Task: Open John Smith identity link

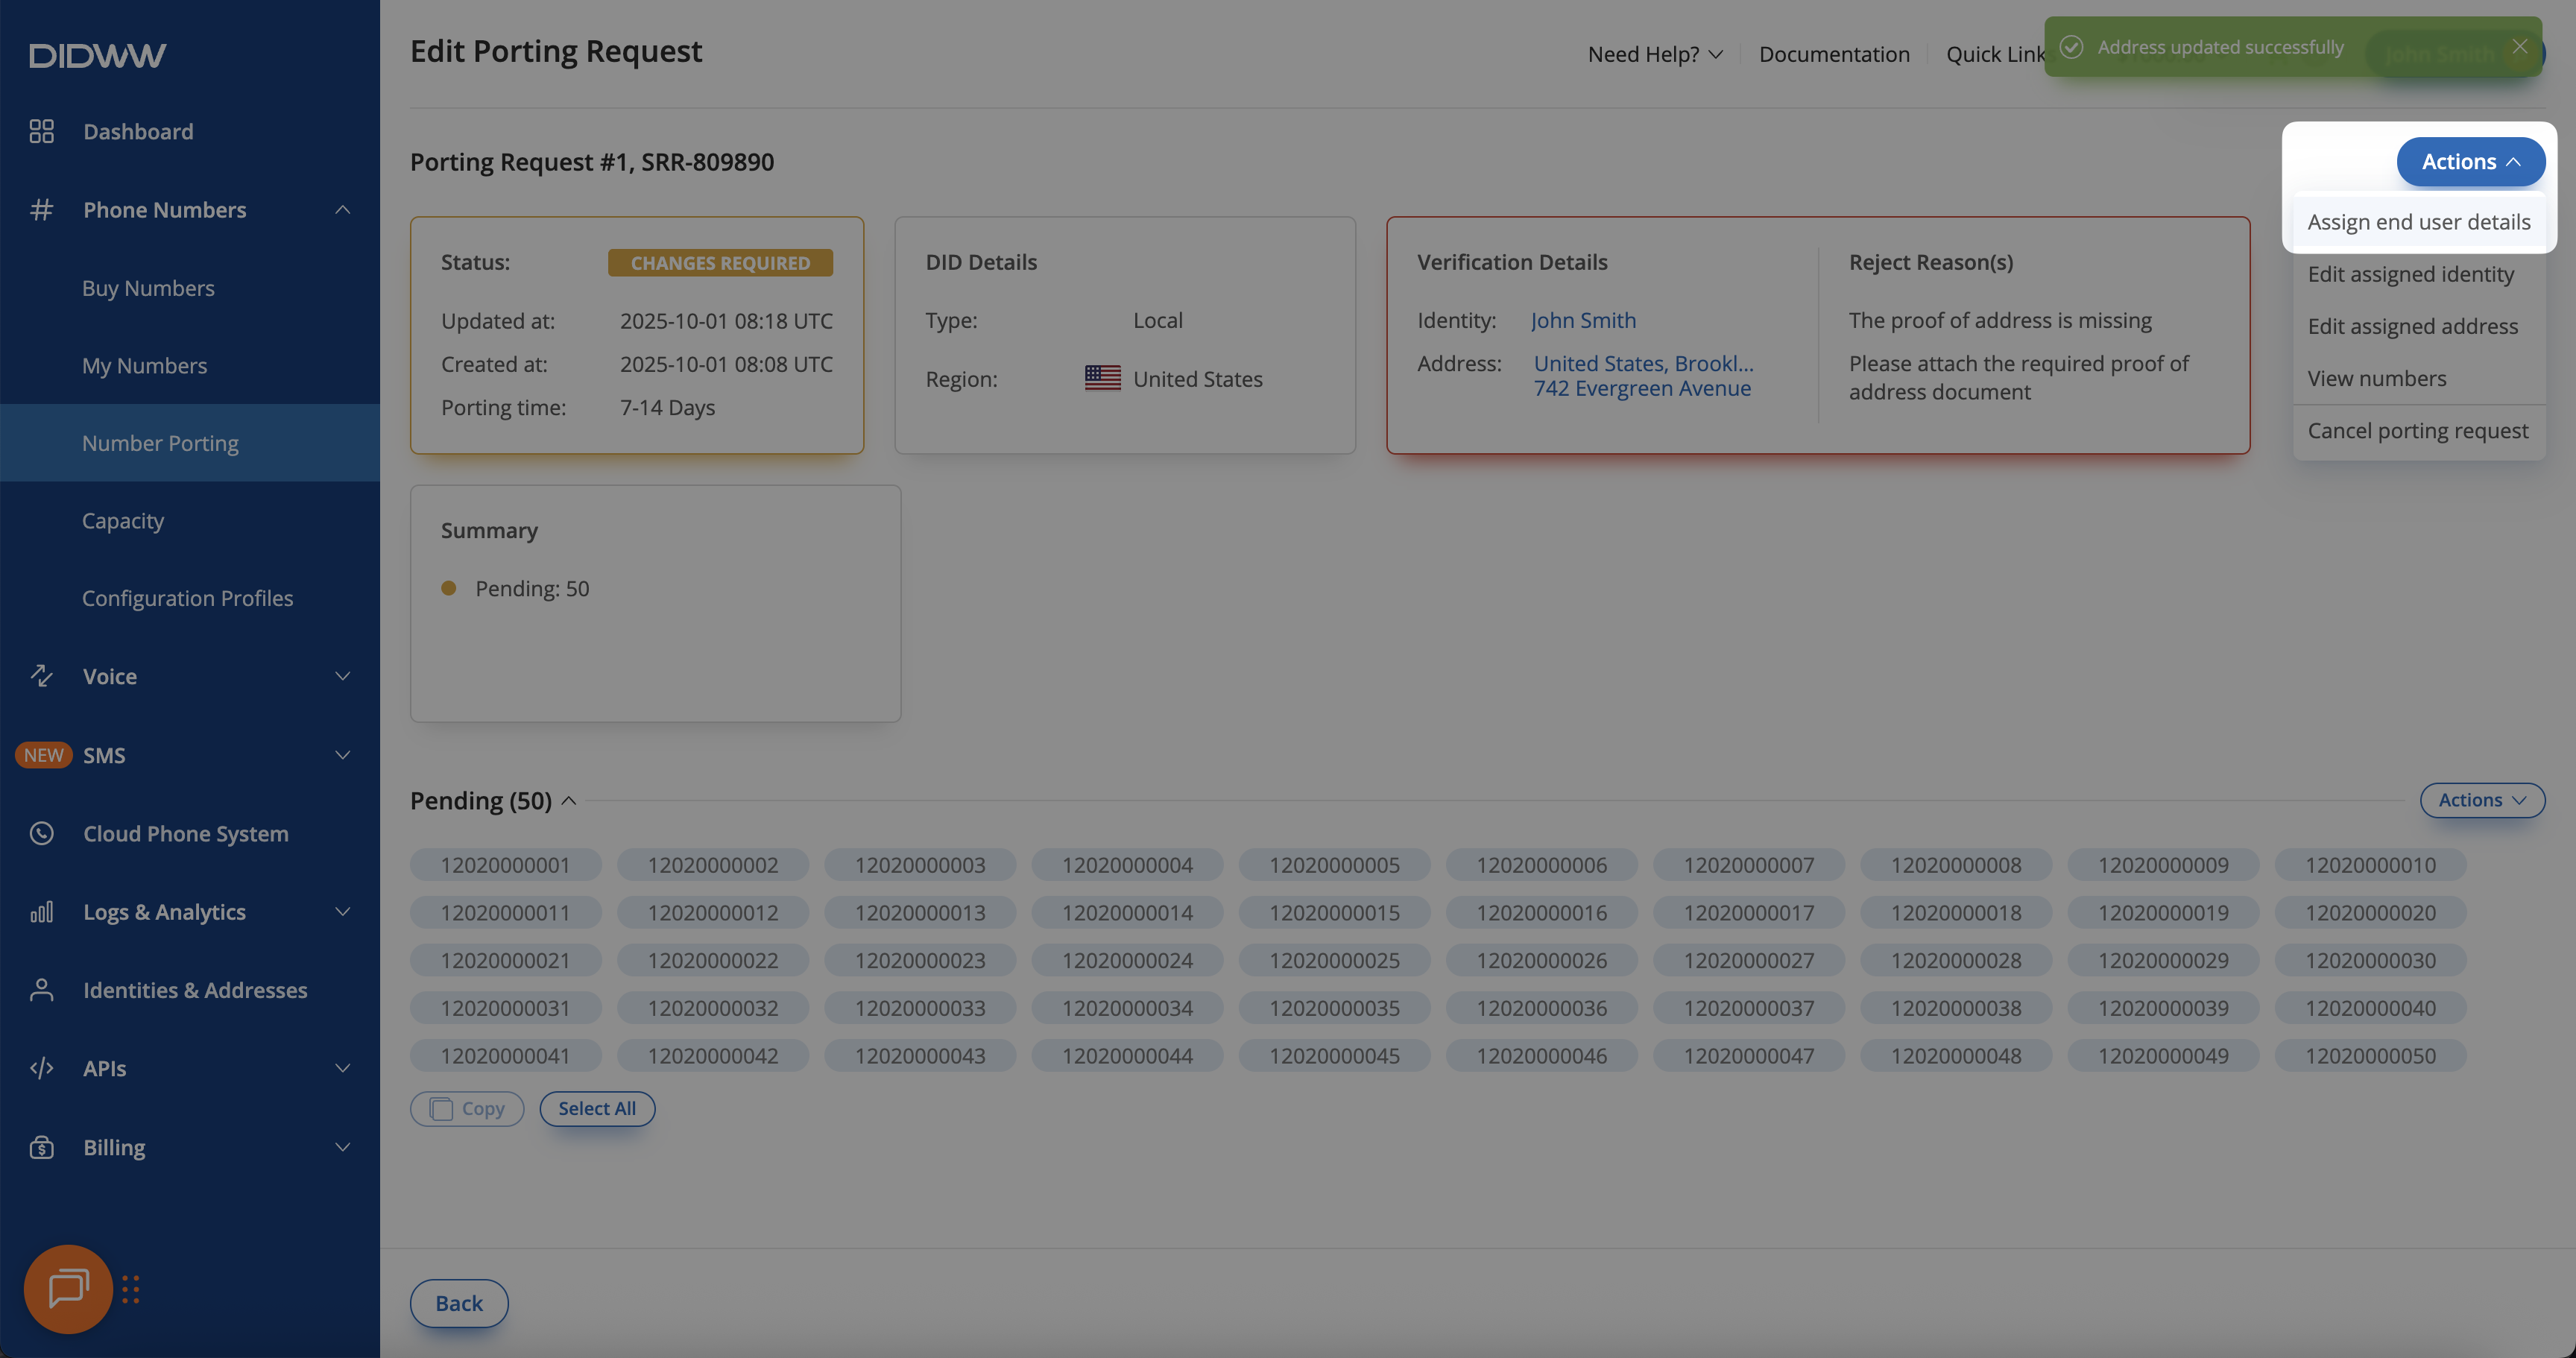Action: tap(1583, 320)
